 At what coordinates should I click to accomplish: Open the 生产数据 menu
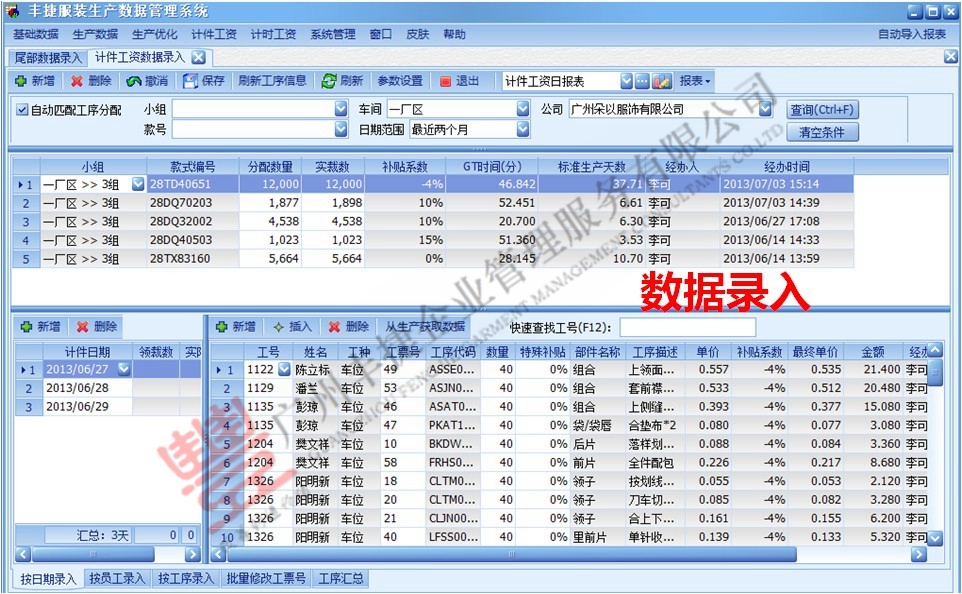[x=95, y=34]
